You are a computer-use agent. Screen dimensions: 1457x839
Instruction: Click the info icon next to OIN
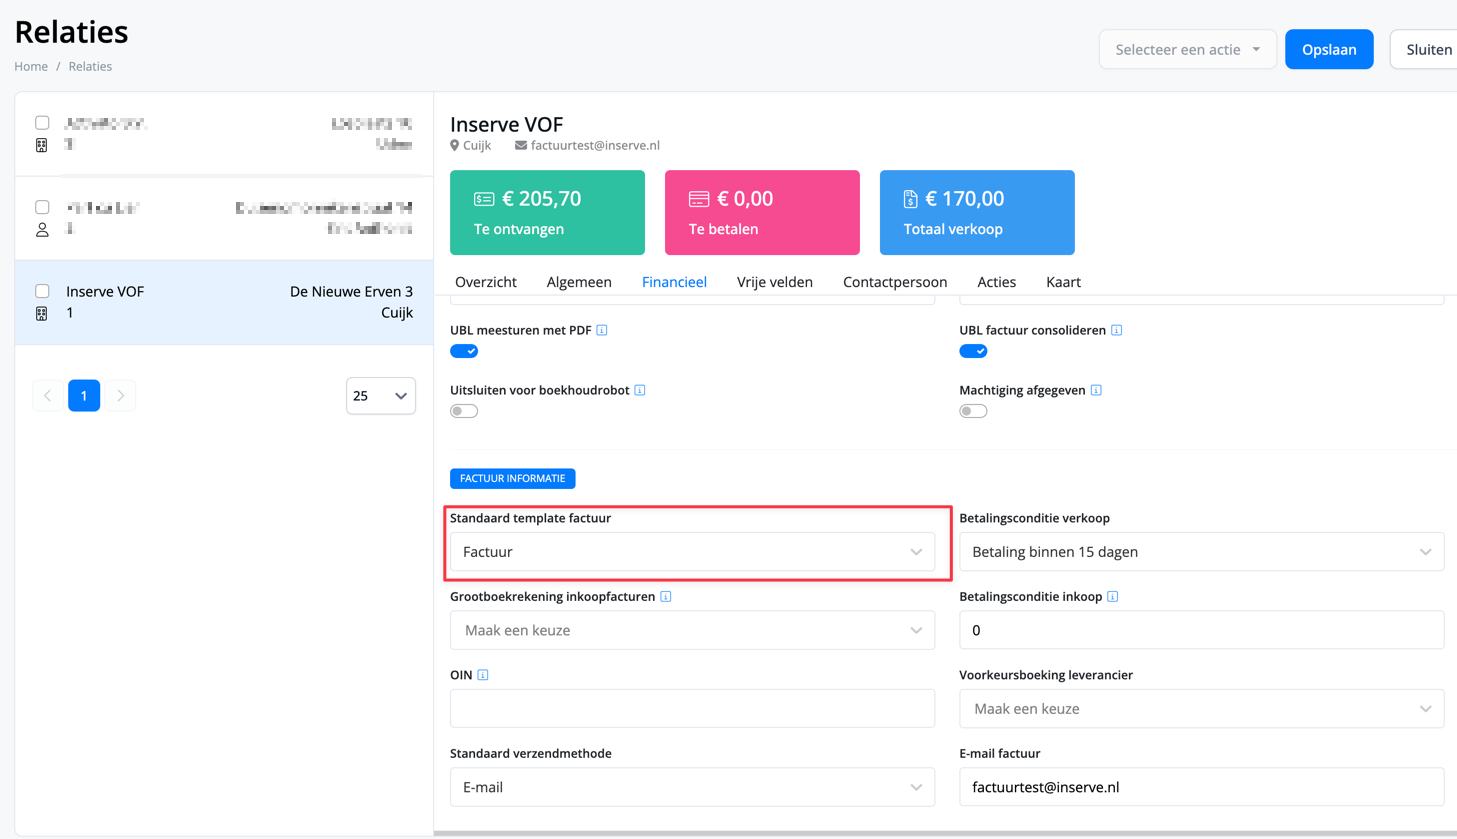tap(483, 675)
